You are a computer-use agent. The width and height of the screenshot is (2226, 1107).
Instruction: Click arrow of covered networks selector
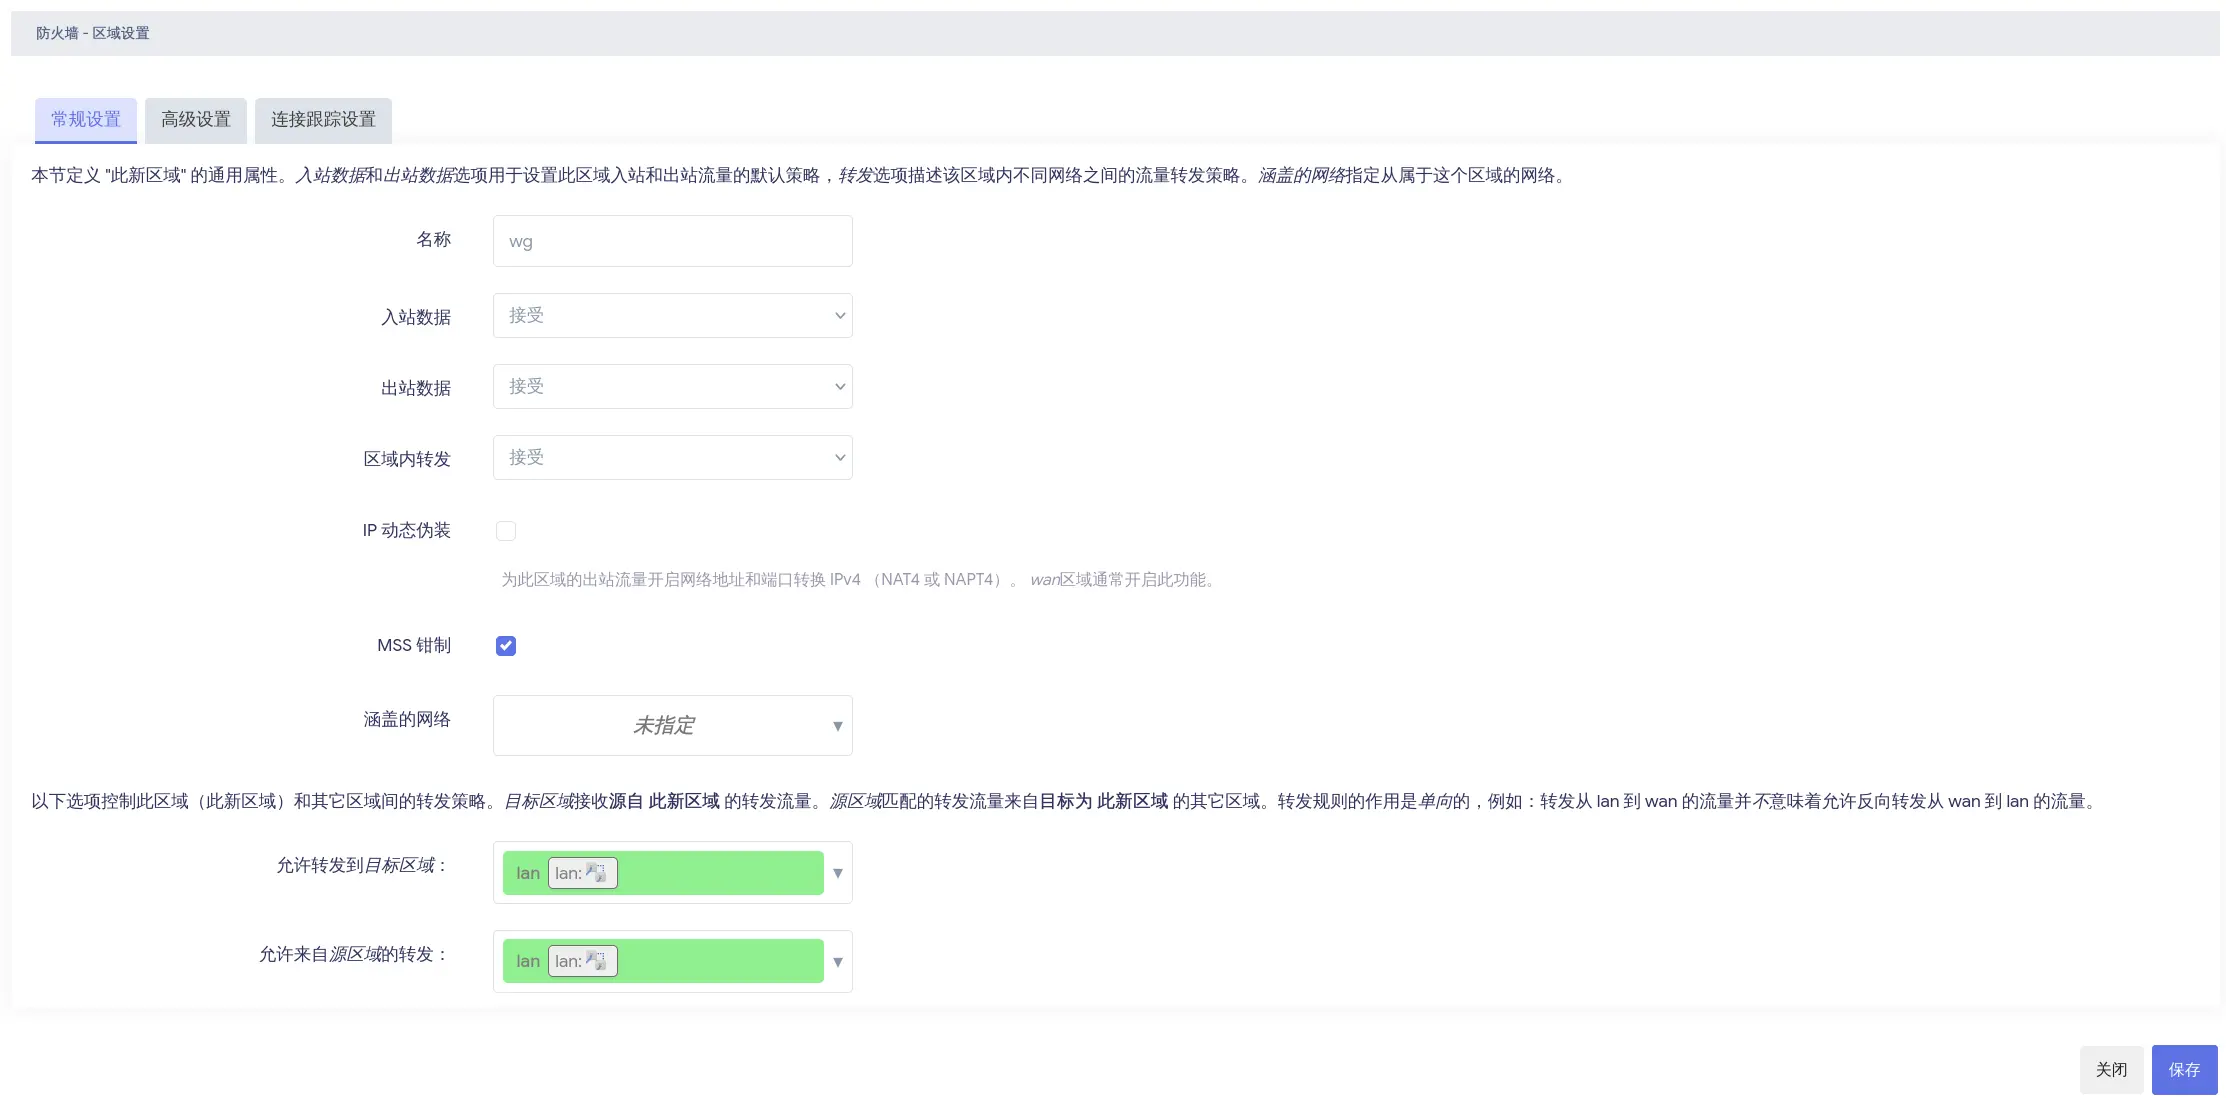(838, 726)
